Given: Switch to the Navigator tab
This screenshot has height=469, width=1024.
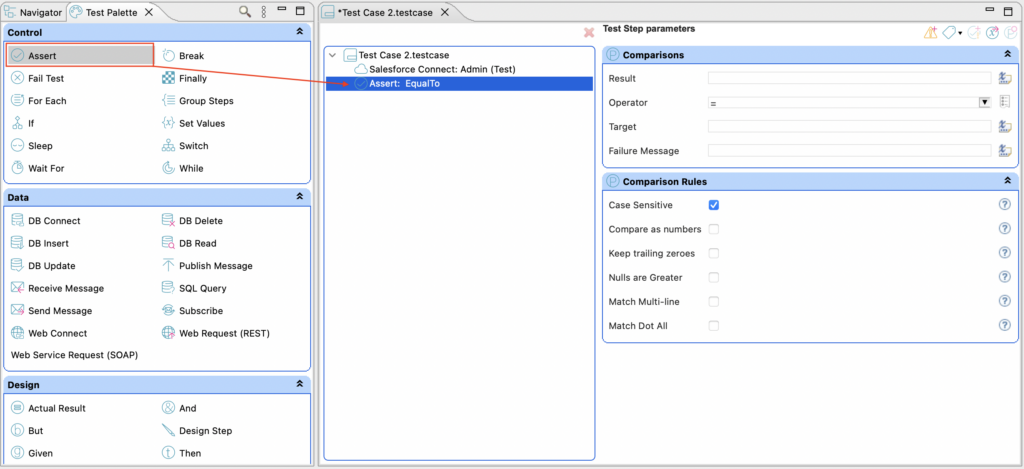Looking at the screenshot, I should tap(33, 12).
